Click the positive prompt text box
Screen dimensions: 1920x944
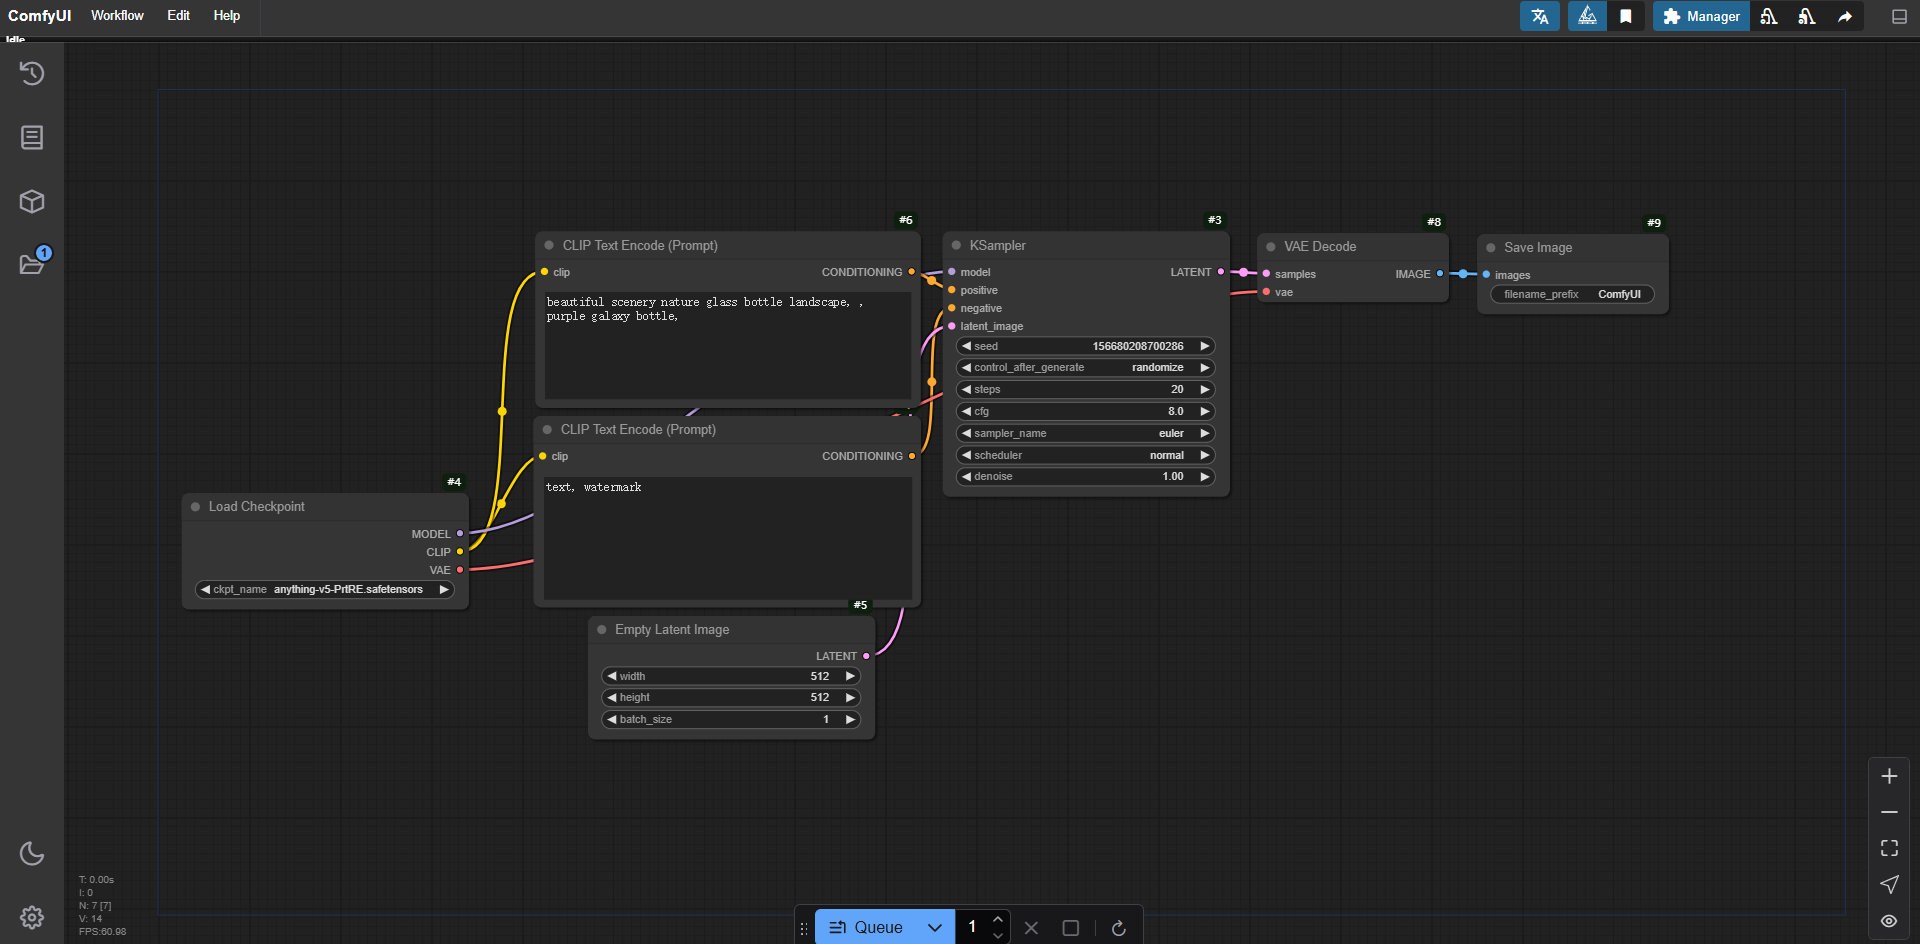pos(728,345)
